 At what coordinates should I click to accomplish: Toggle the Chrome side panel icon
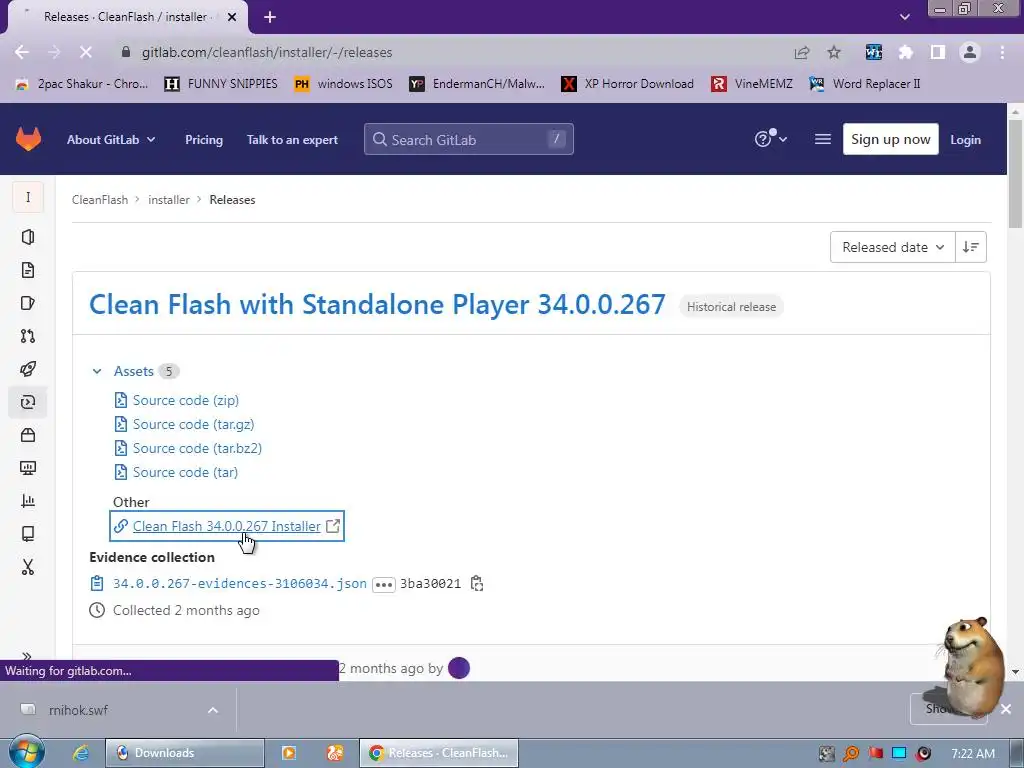[x=938, y=52]
